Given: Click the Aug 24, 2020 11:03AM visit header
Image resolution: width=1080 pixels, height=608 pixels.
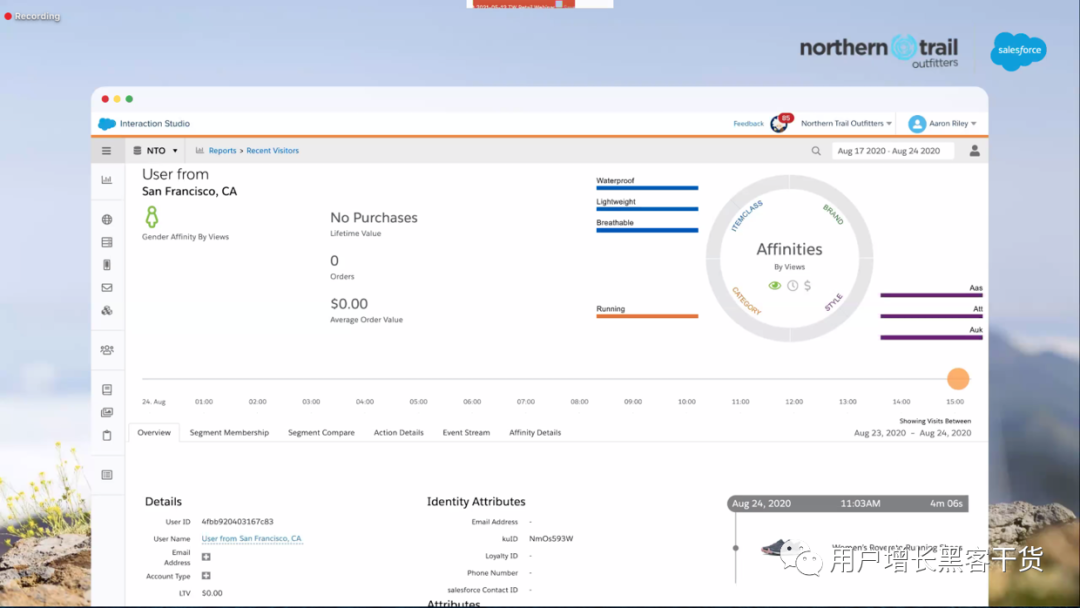Looking at the screenshot, I should [x=848, y=503].
